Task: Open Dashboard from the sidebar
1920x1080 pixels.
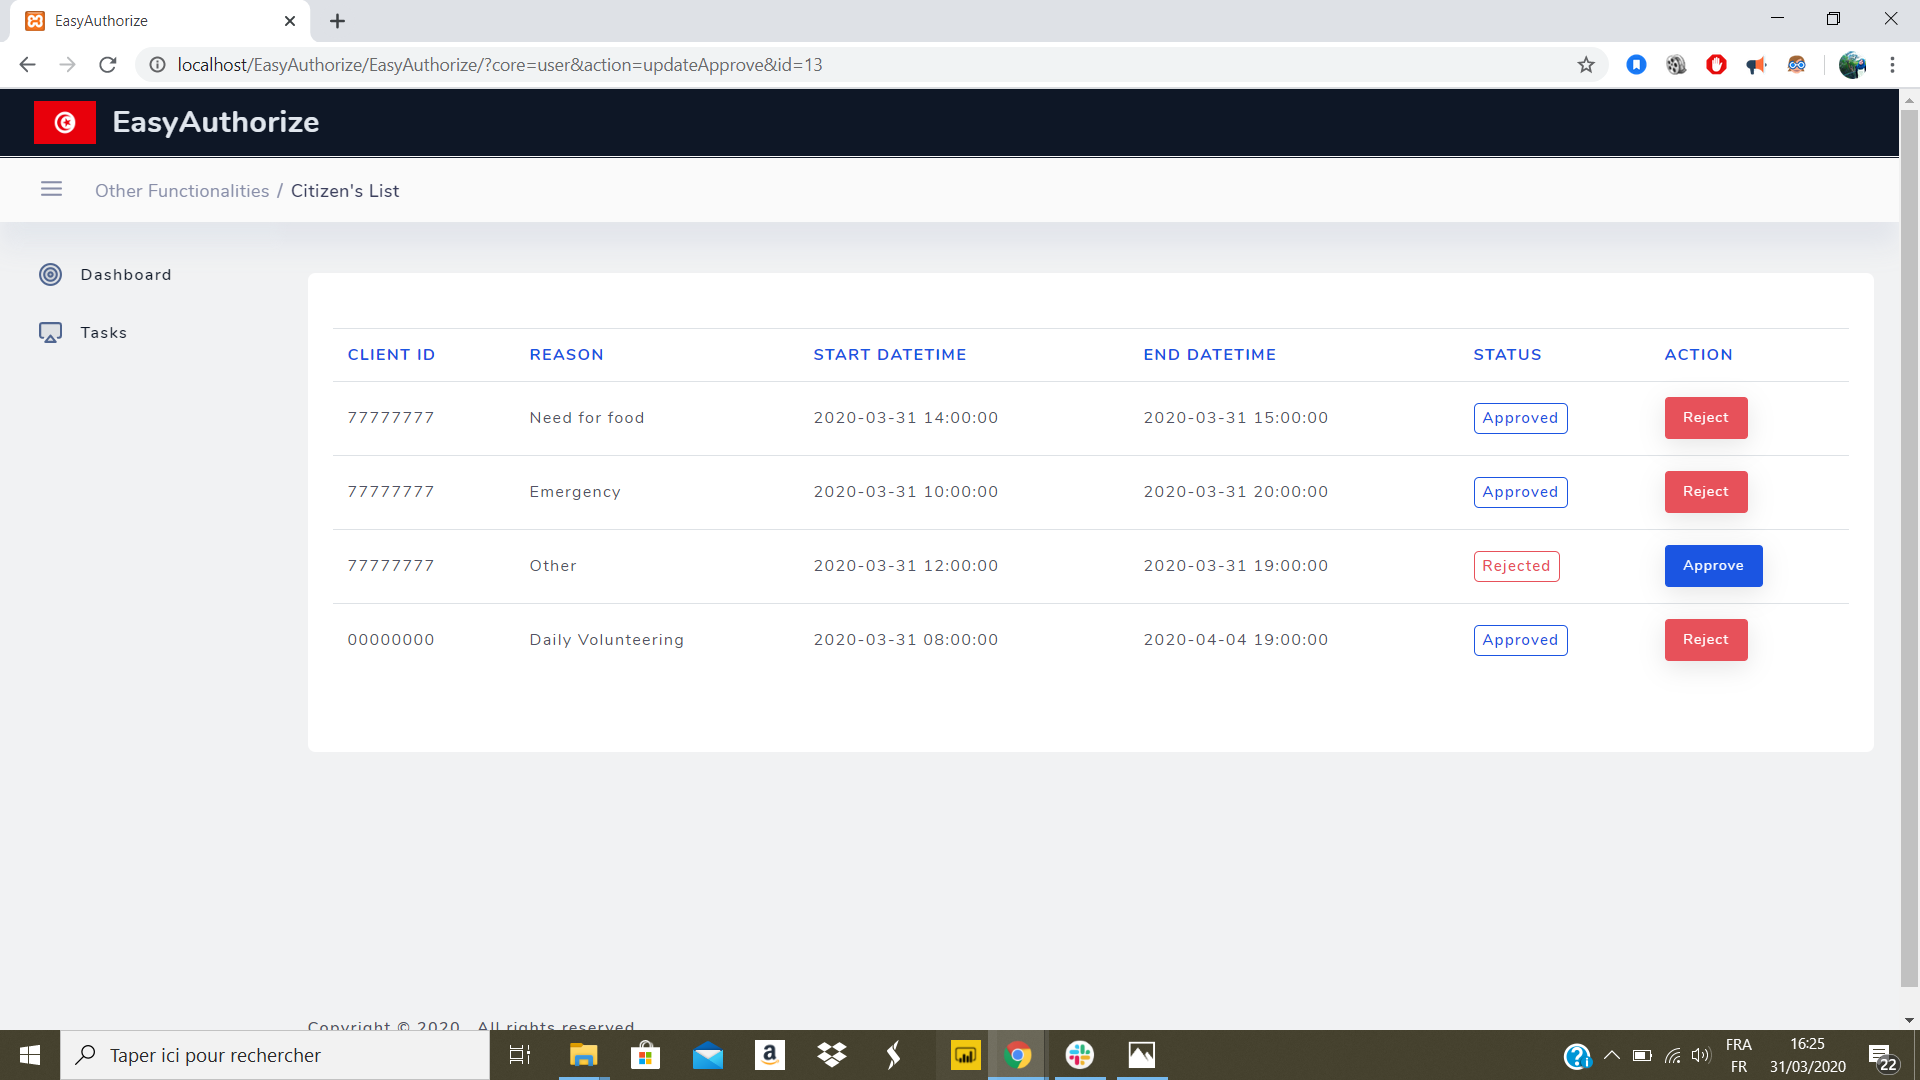Action: [x=125, y=275]
